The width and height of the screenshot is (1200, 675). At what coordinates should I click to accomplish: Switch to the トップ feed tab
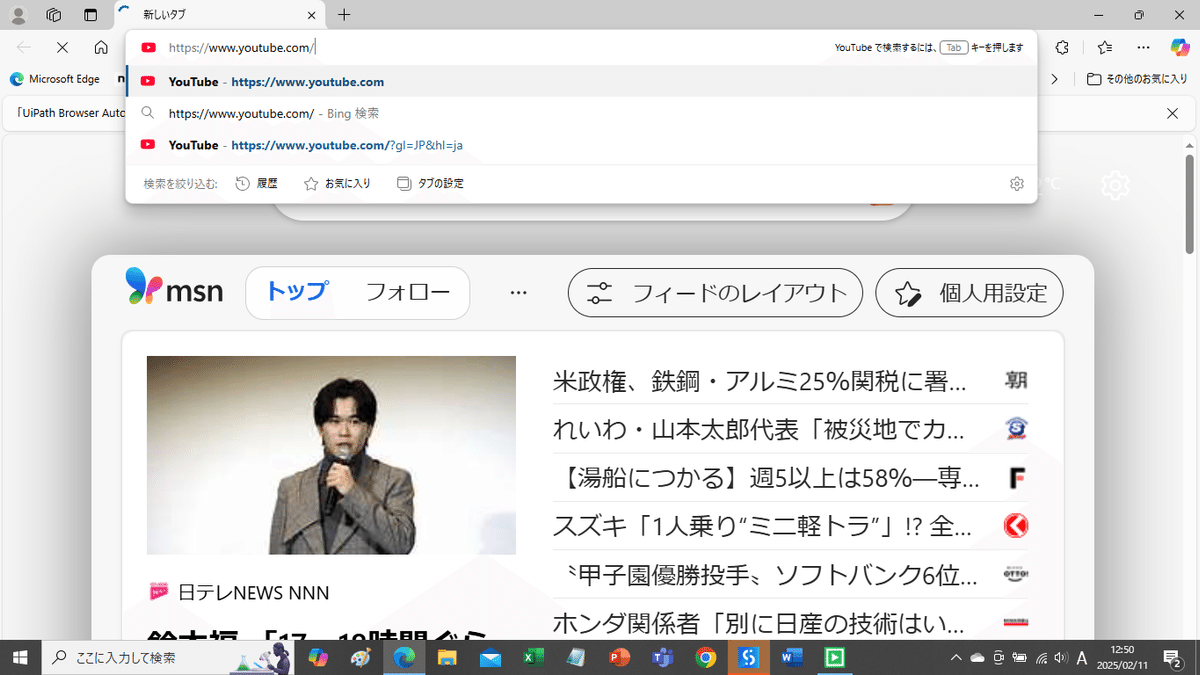296,293
